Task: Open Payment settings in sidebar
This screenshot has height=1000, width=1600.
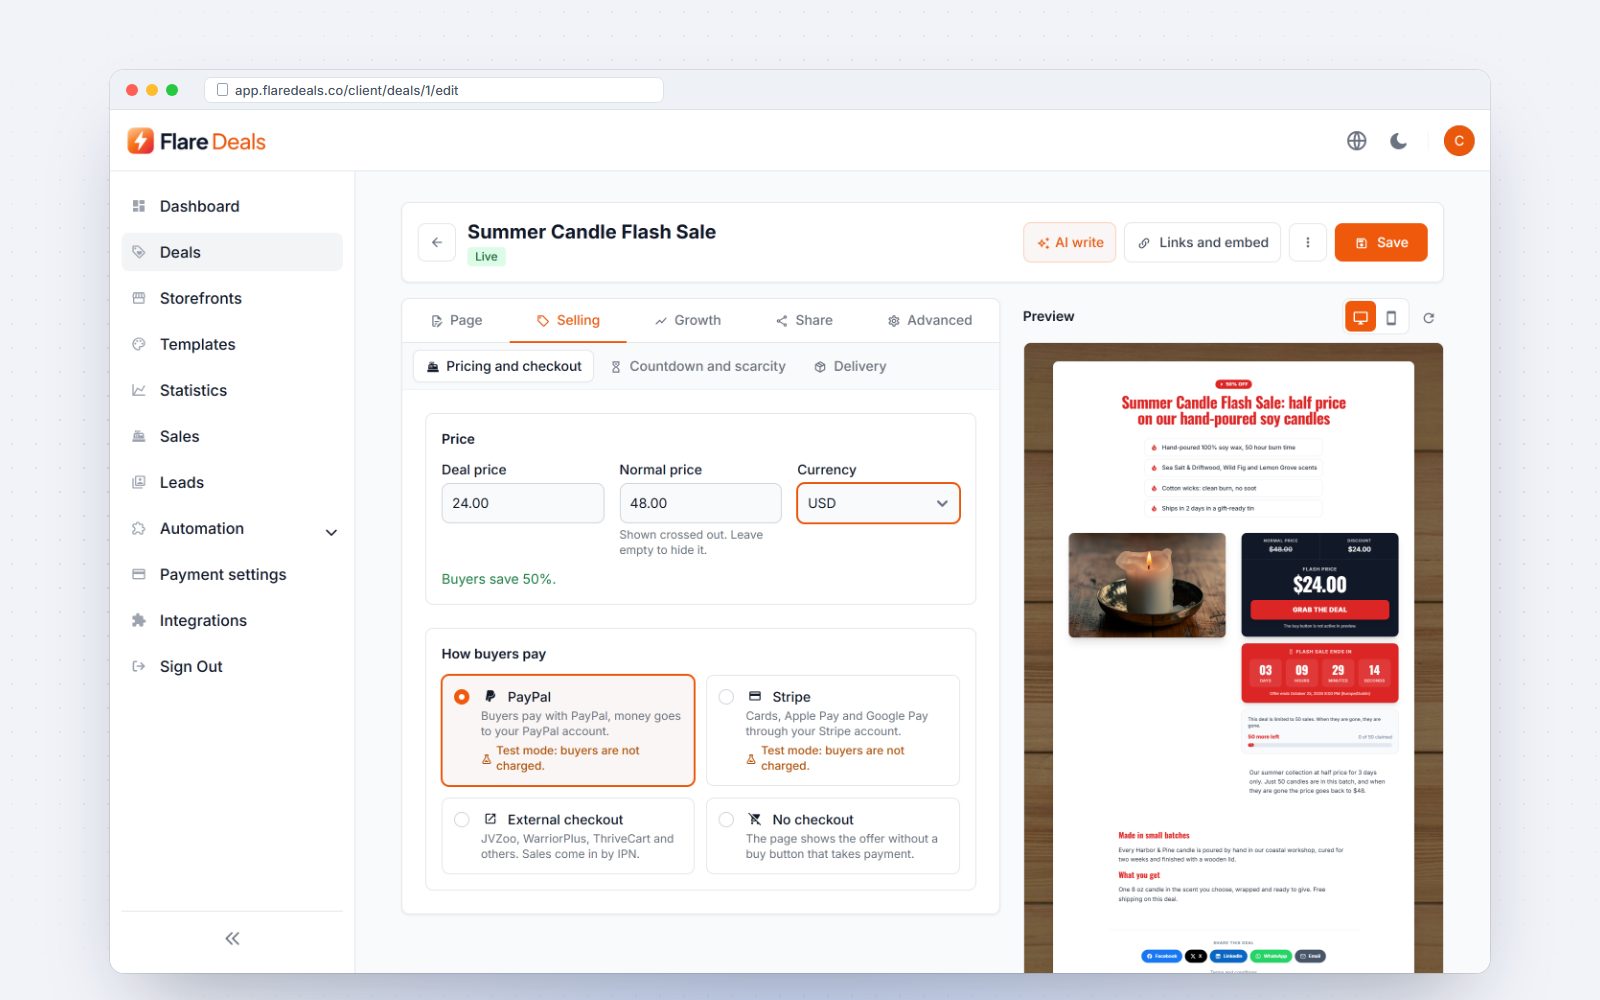Action: 232,574
